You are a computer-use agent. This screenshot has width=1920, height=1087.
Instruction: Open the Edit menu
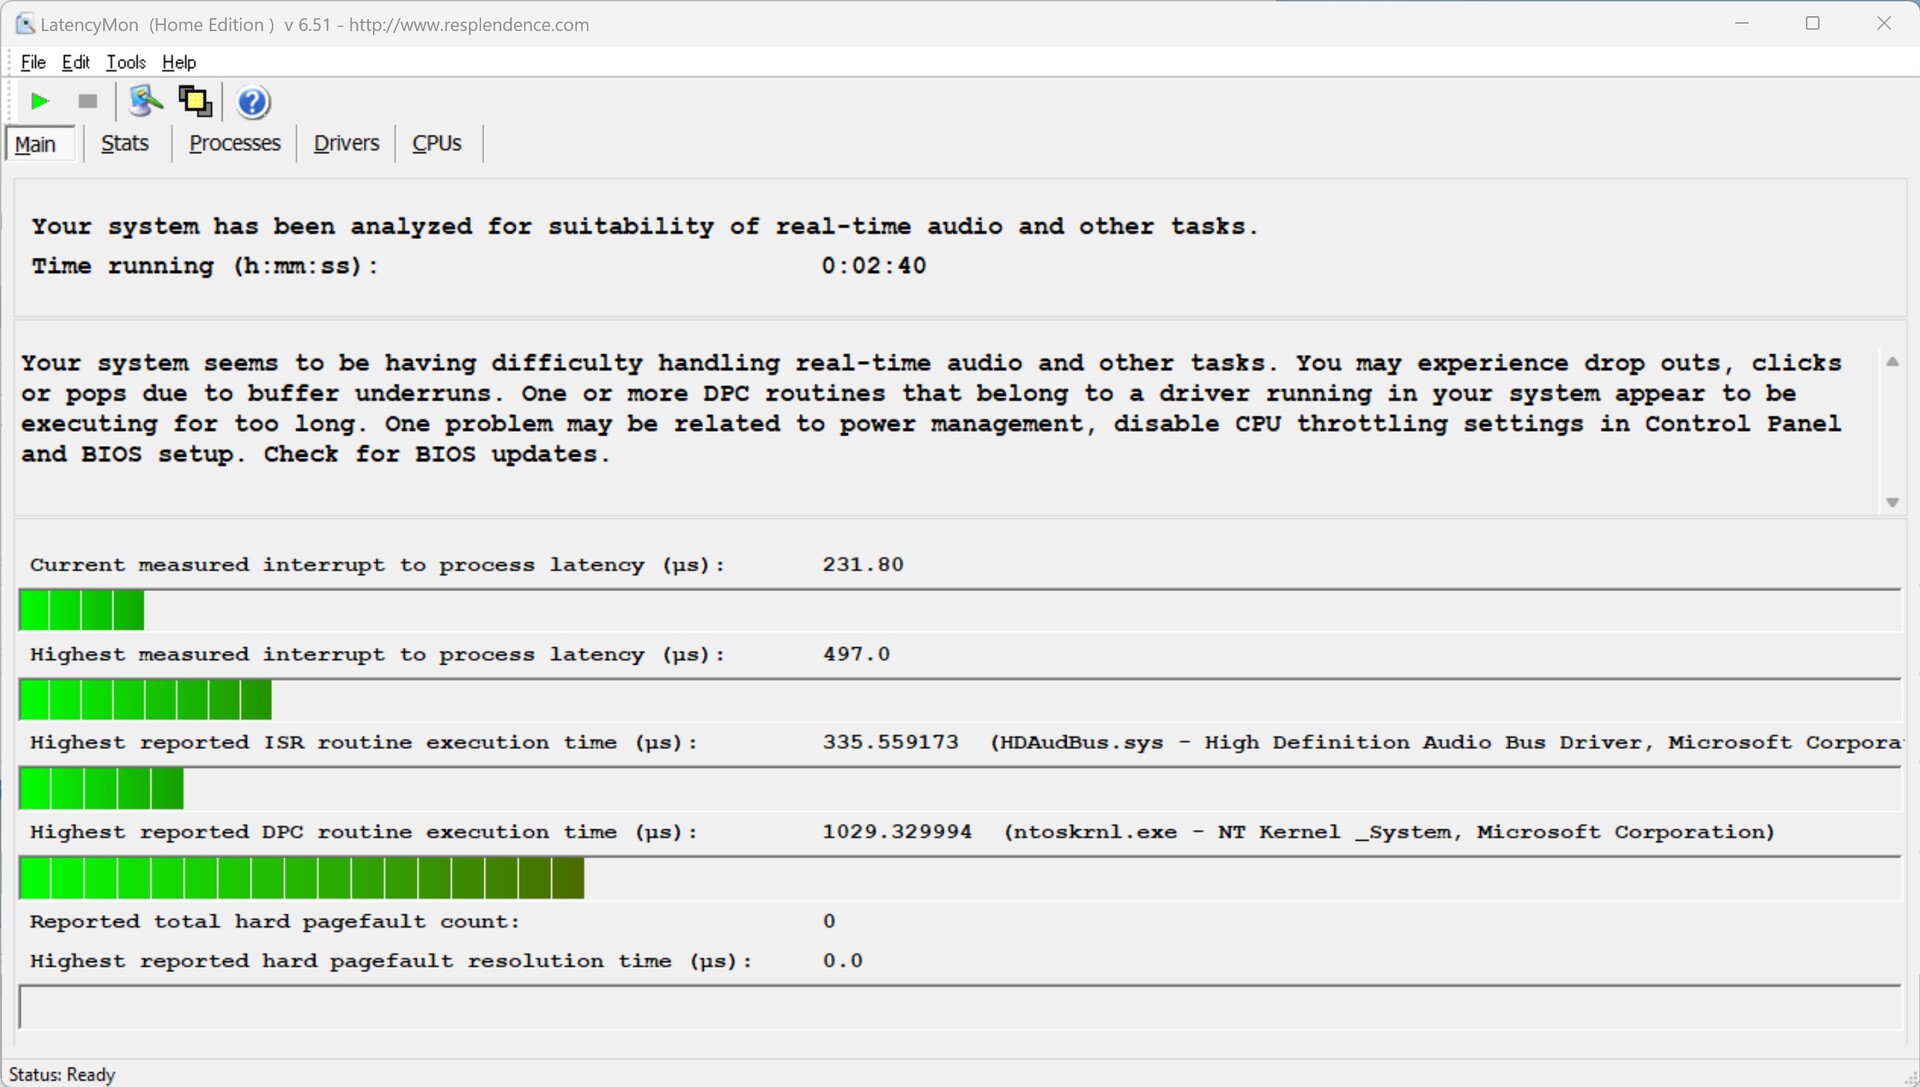pos(75,62)
